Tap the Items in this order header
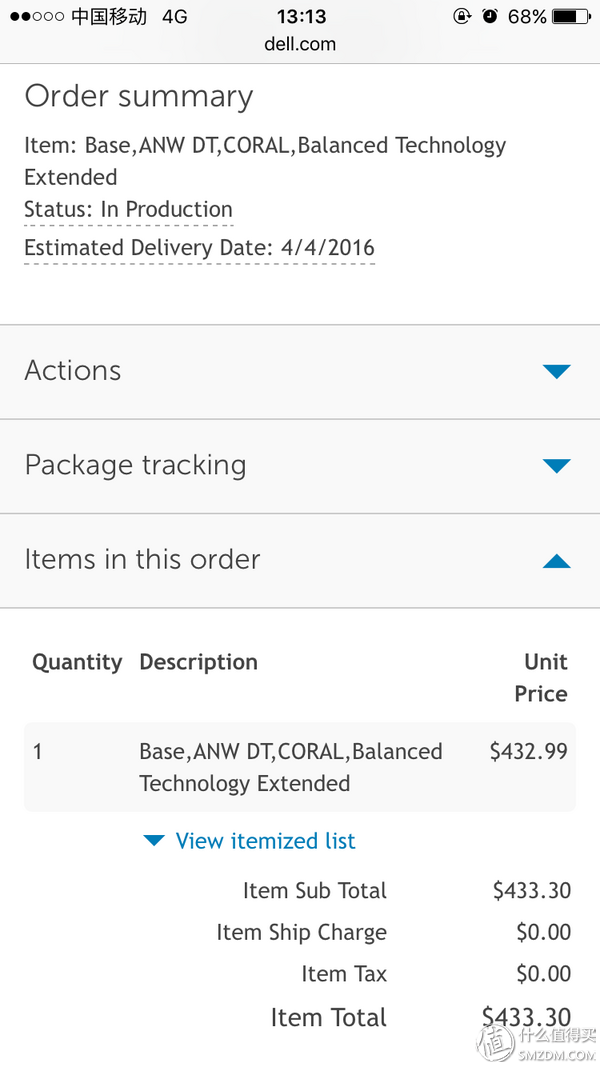Screen dimensions: 600x1067 click(x=300, y=560)
